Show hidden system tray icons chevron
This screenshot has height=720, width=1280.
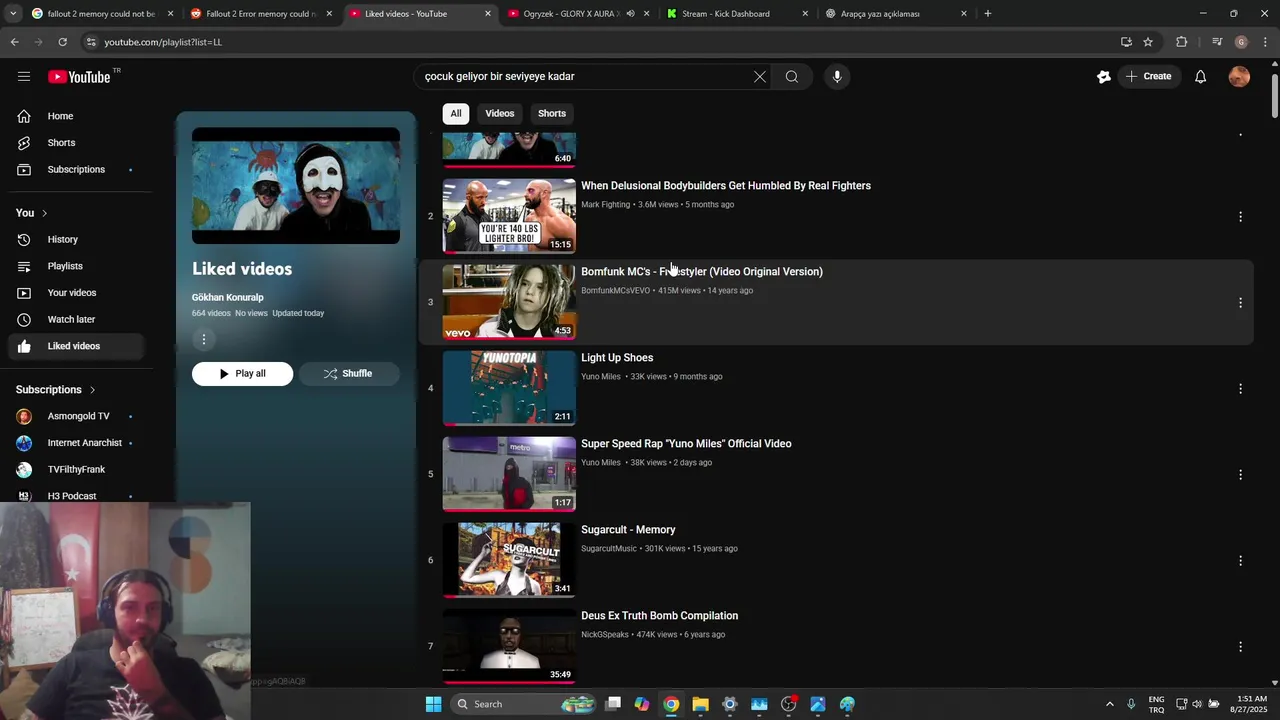pos(1109,704)
